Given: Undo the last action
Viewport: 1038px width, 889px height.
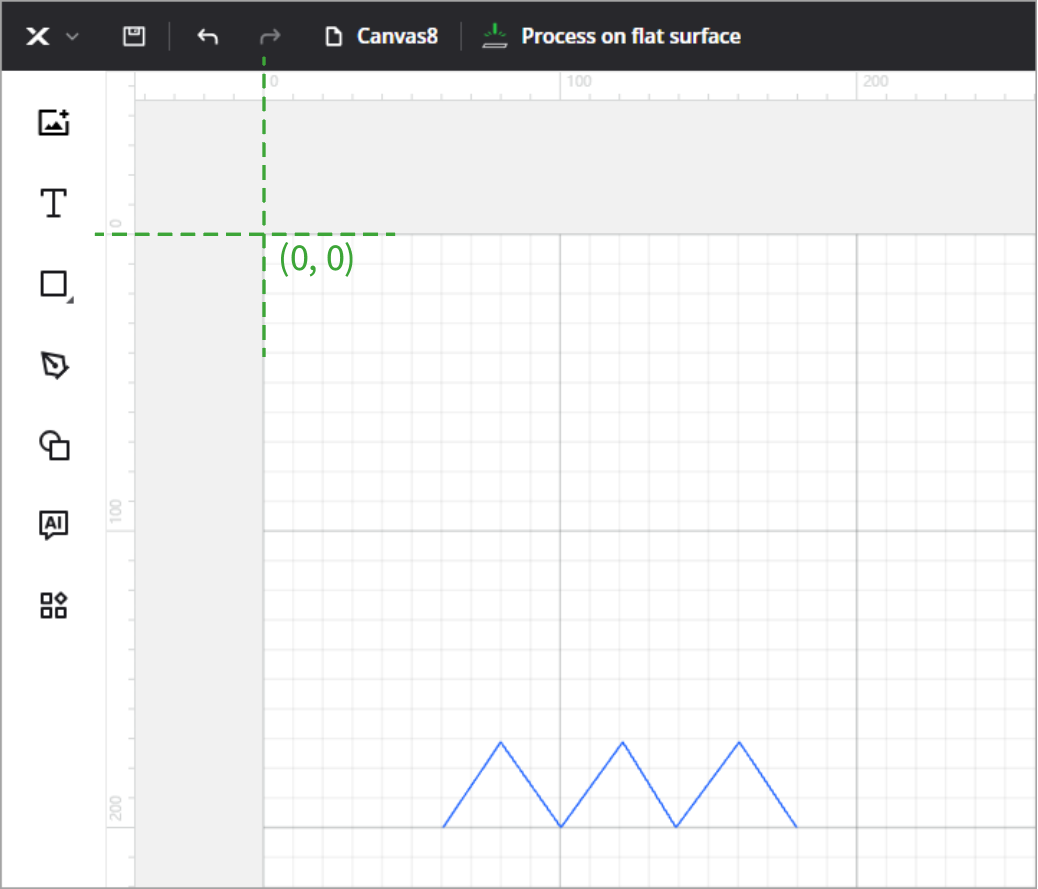Looking at the screenshot, I should pyautogui.click(x=207, y=37).
